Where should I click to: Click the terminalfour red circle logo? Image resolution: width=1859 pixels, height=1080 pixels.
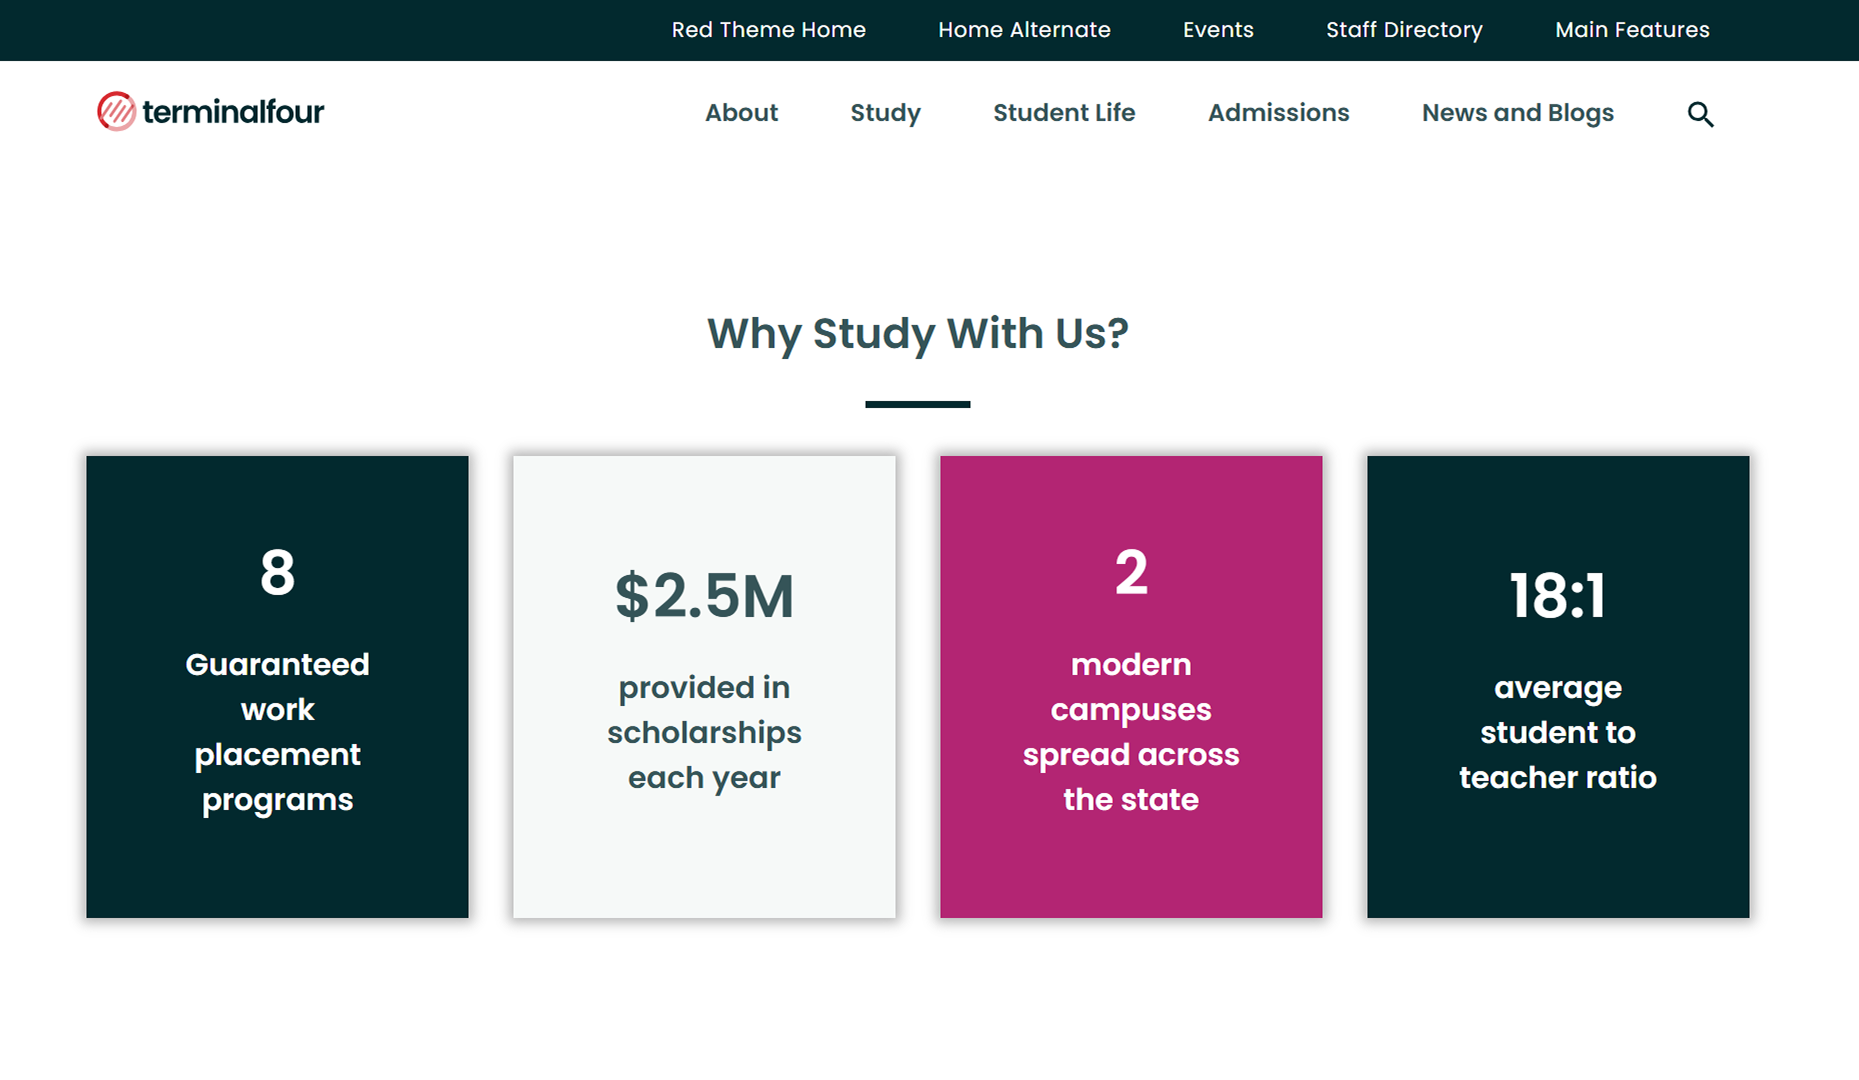pyautogui.click(x=116, y=111)
